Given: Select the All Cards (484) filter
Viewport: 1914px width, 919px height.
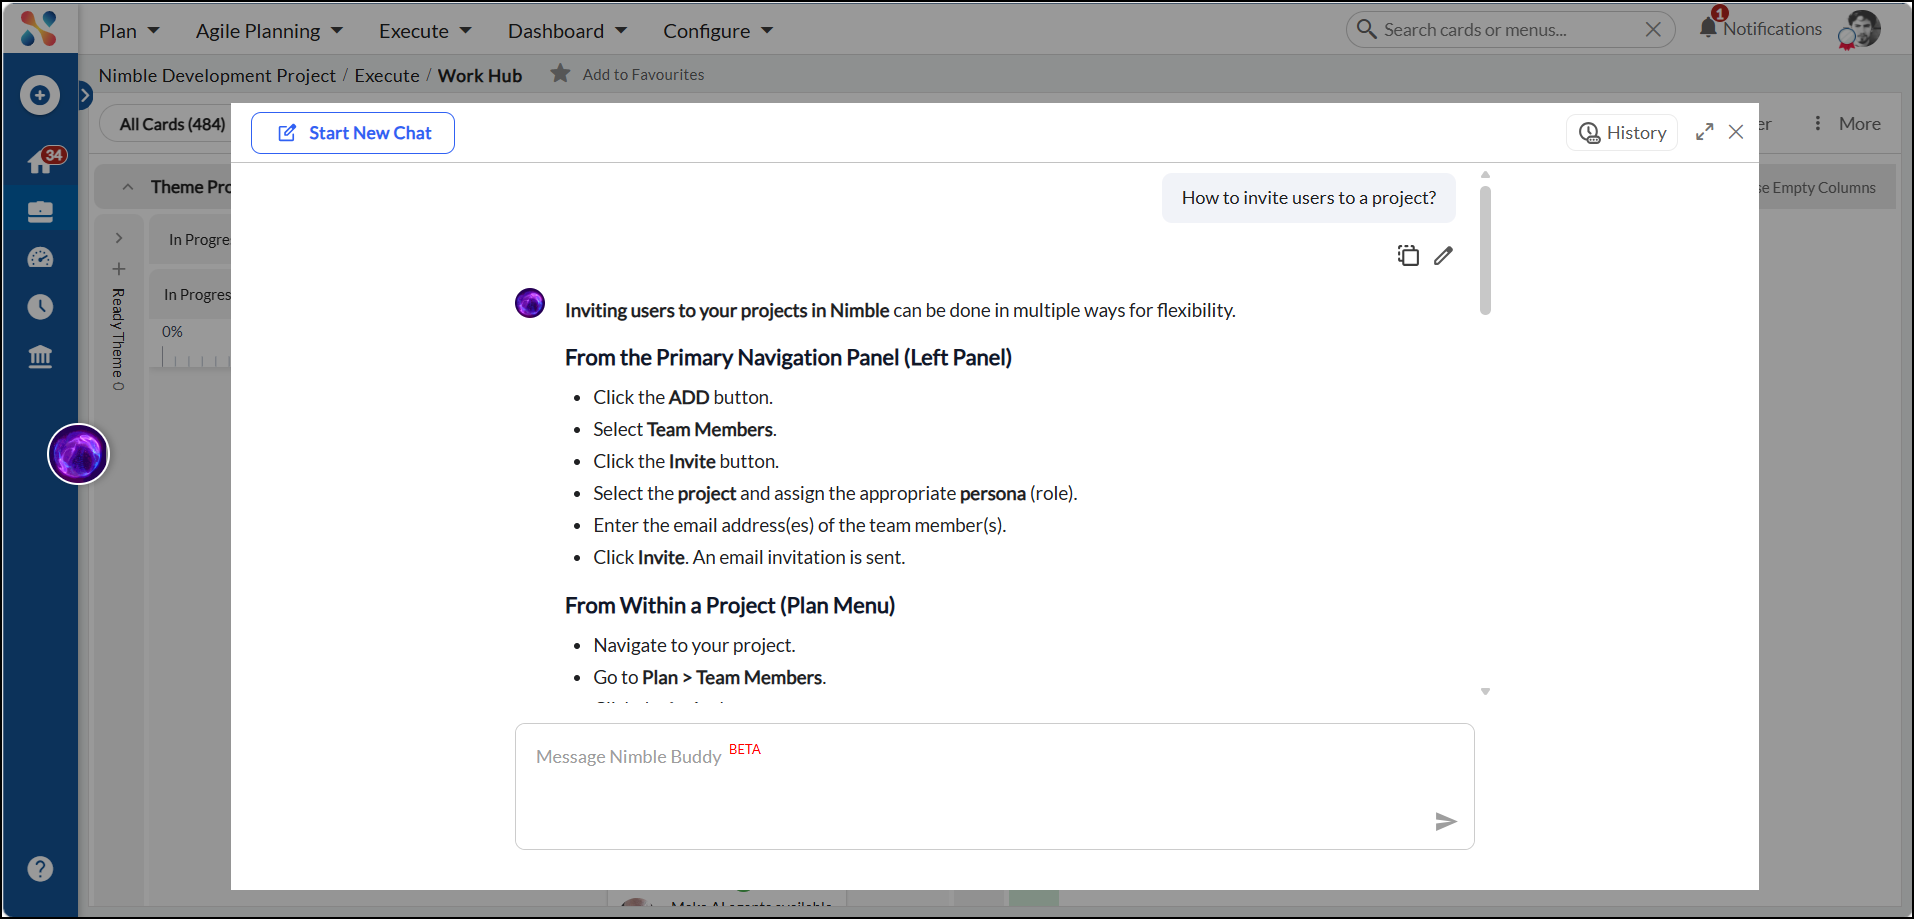Looking at the screenshot, I should 172,124.
